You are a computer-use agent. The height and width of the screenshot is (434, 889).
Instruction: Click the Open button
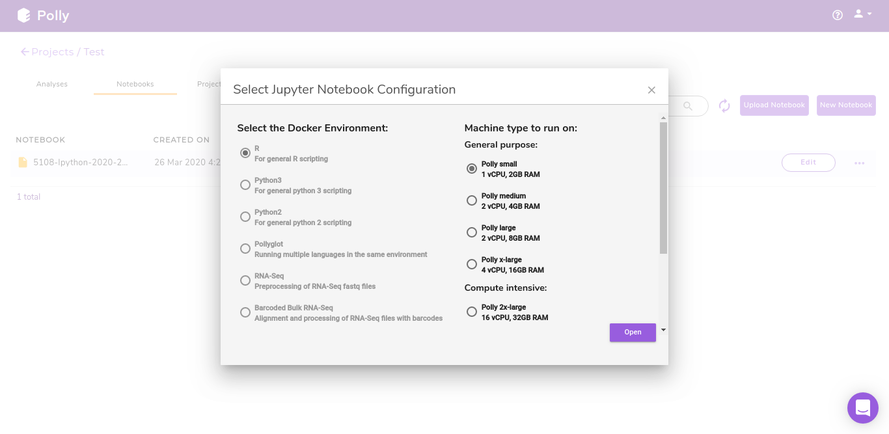633,332
